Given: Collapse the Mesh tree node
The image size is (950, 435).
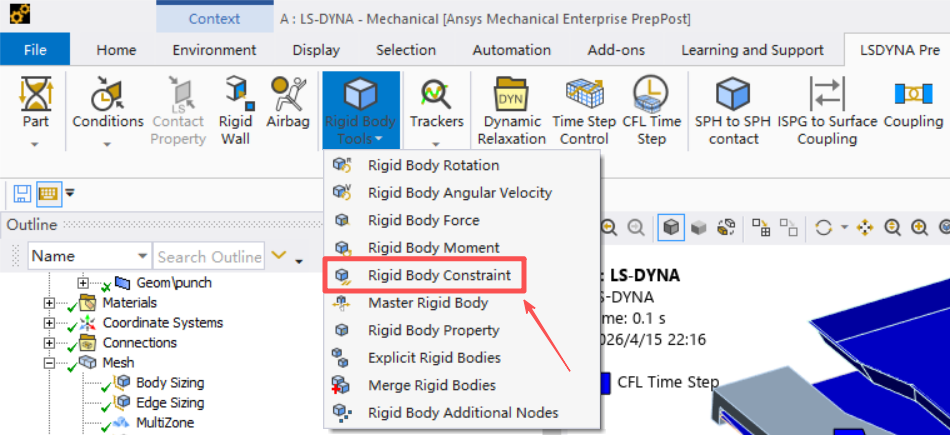Looking at the screenshot, I should point(49,363).
